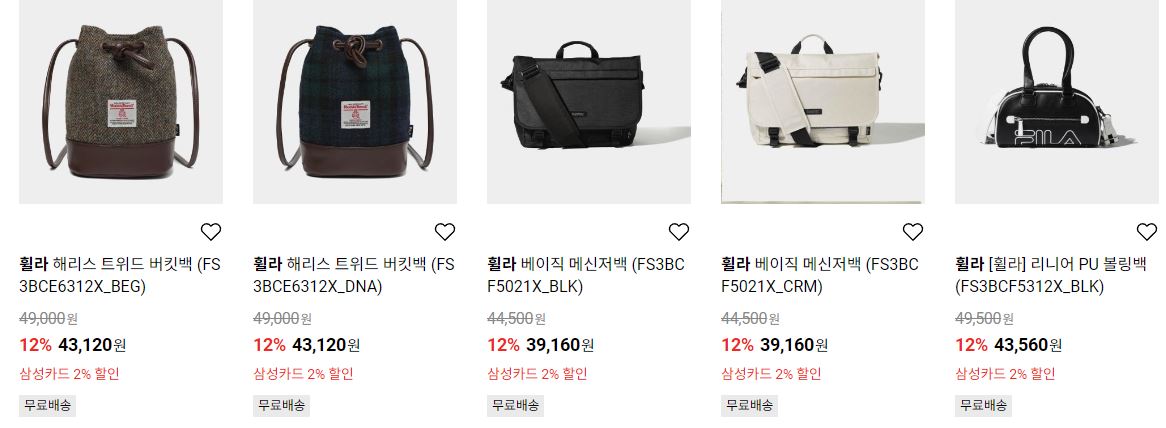The height and width of the screenshot is (428, 1166).
Task: View the black messenger bag photo
Action: 589,102
